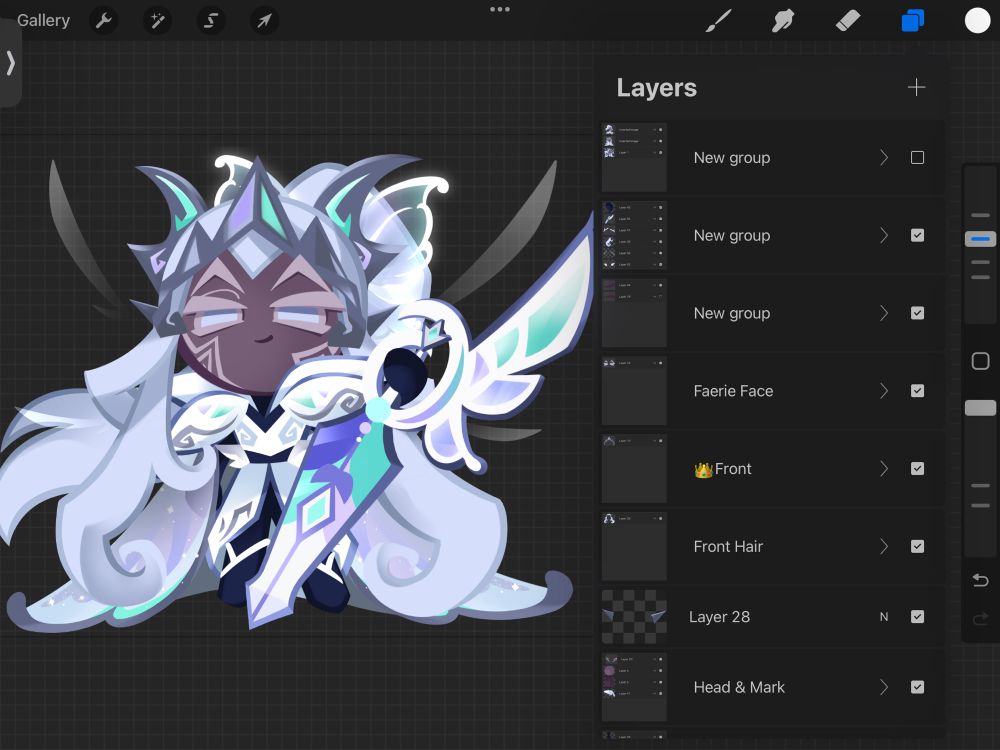Select the Head & Mark group thumbnail
The width and height of the screenshot is (1000, 750).
634,687
